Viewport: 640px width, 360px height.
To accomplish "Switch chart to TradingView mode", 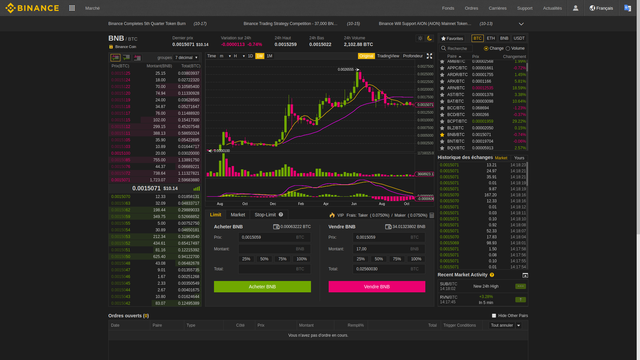I will [x=388, y=56].
